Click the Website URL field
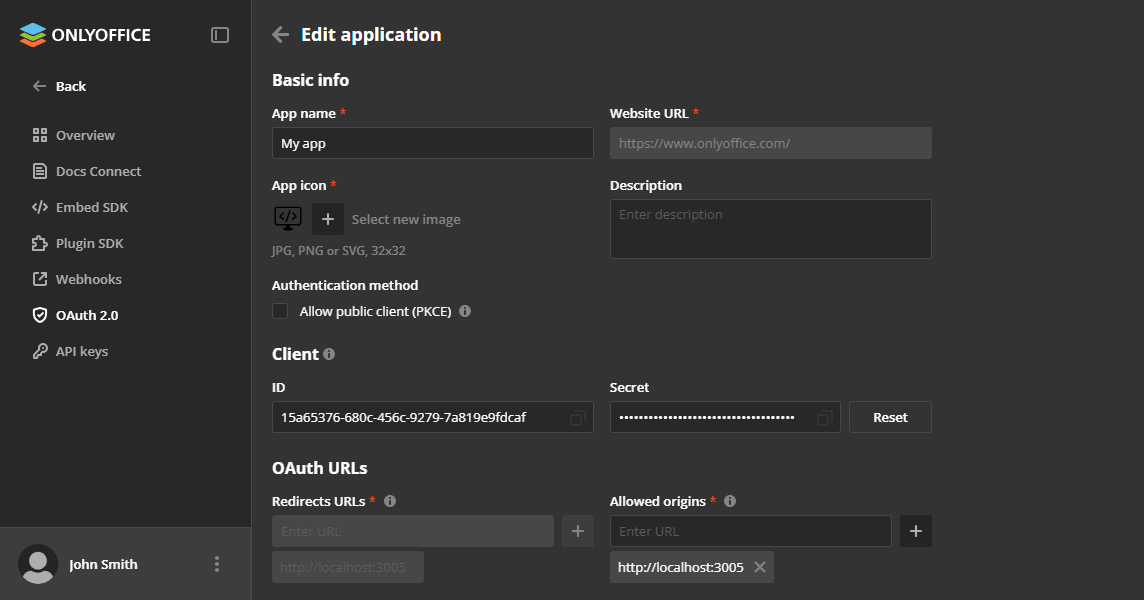 (x=770, y=143)
